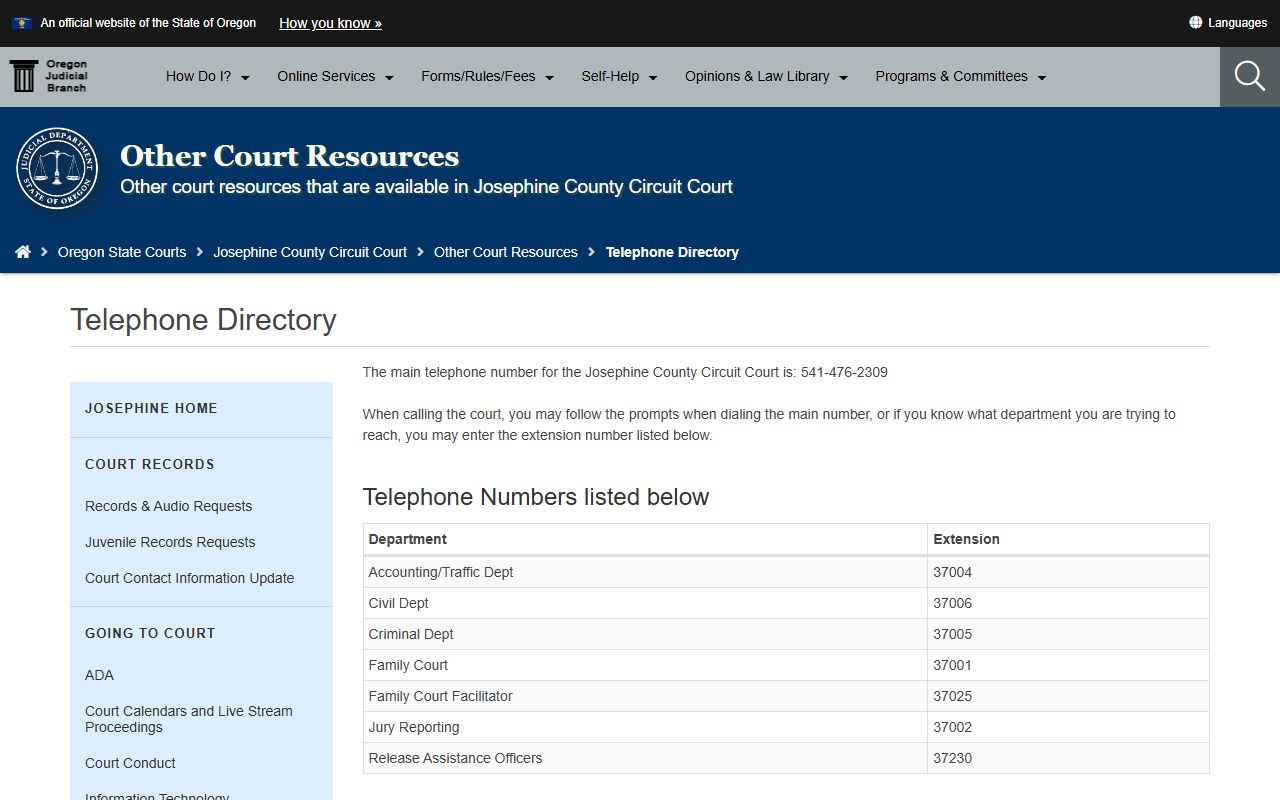
Task: Open the Forms/Rules/Fees menu
Action: pyautogui.click(x=488, y=76)
